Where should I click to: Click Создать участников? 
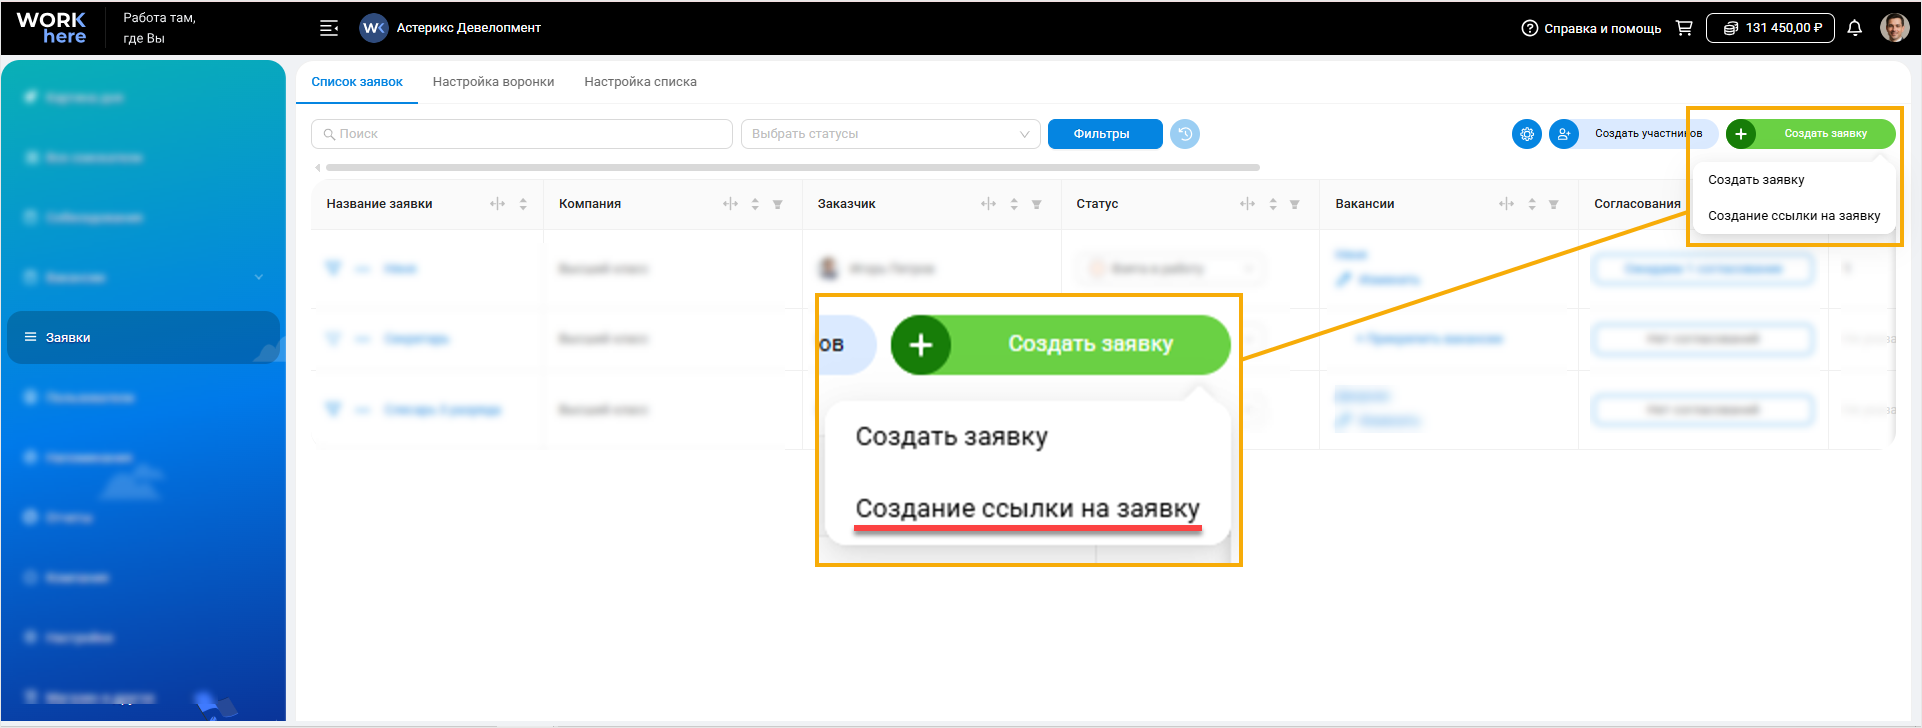pos(1648,134)
